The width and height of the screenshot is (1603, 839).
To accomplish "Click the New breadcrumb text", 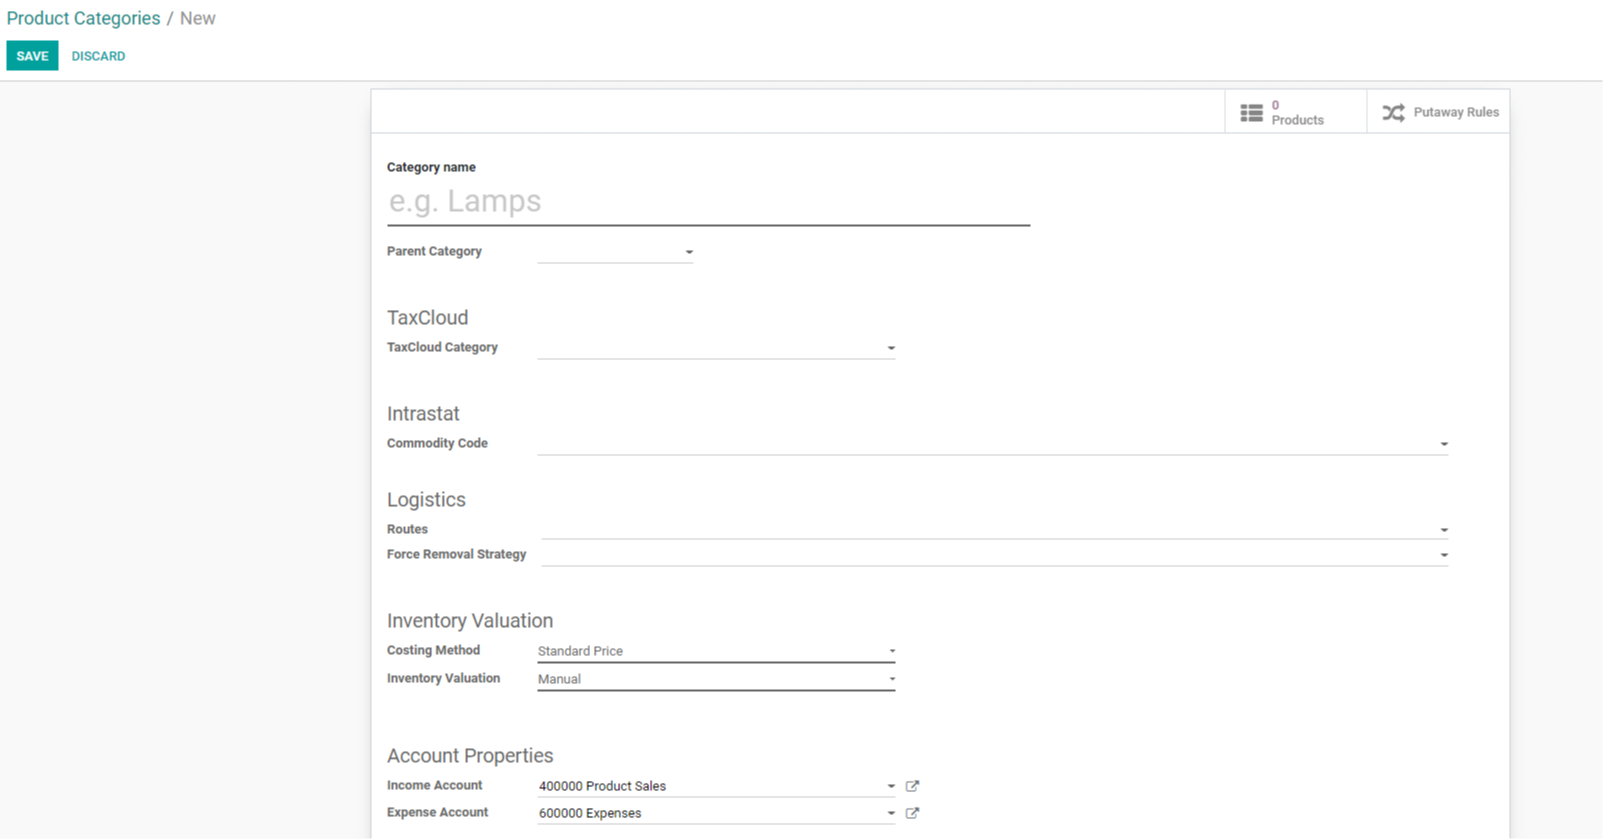I will (x=197, y=18).
